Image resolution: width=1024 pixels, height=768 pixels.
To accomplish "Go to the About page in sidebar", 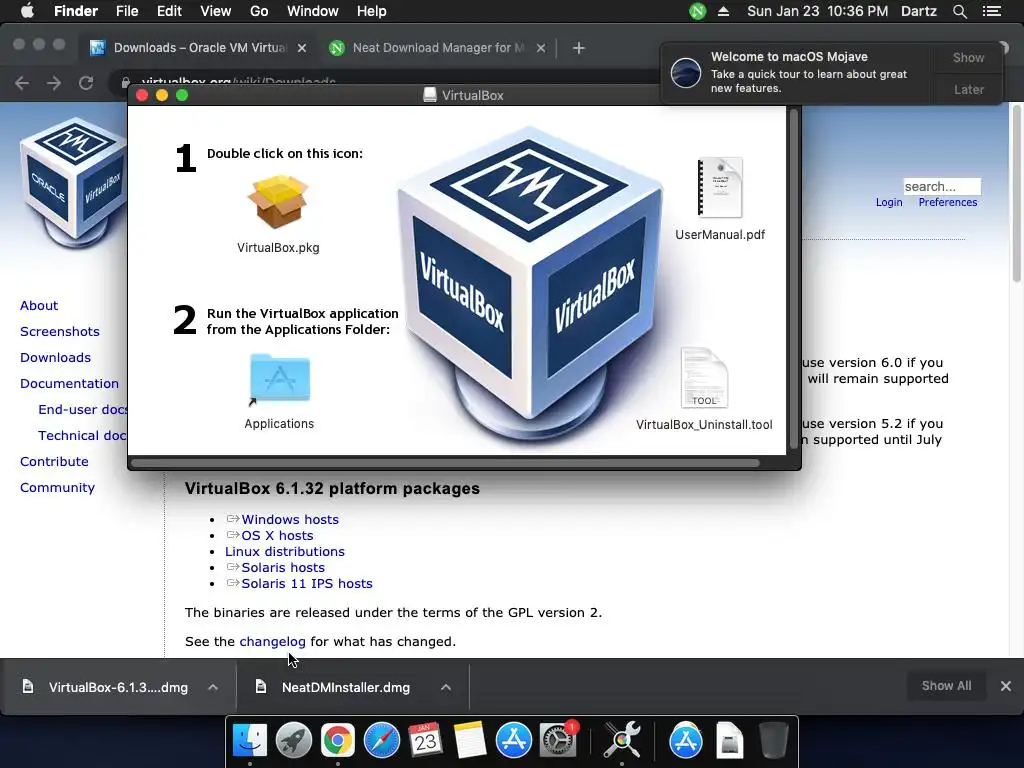I will coord(39,305).
